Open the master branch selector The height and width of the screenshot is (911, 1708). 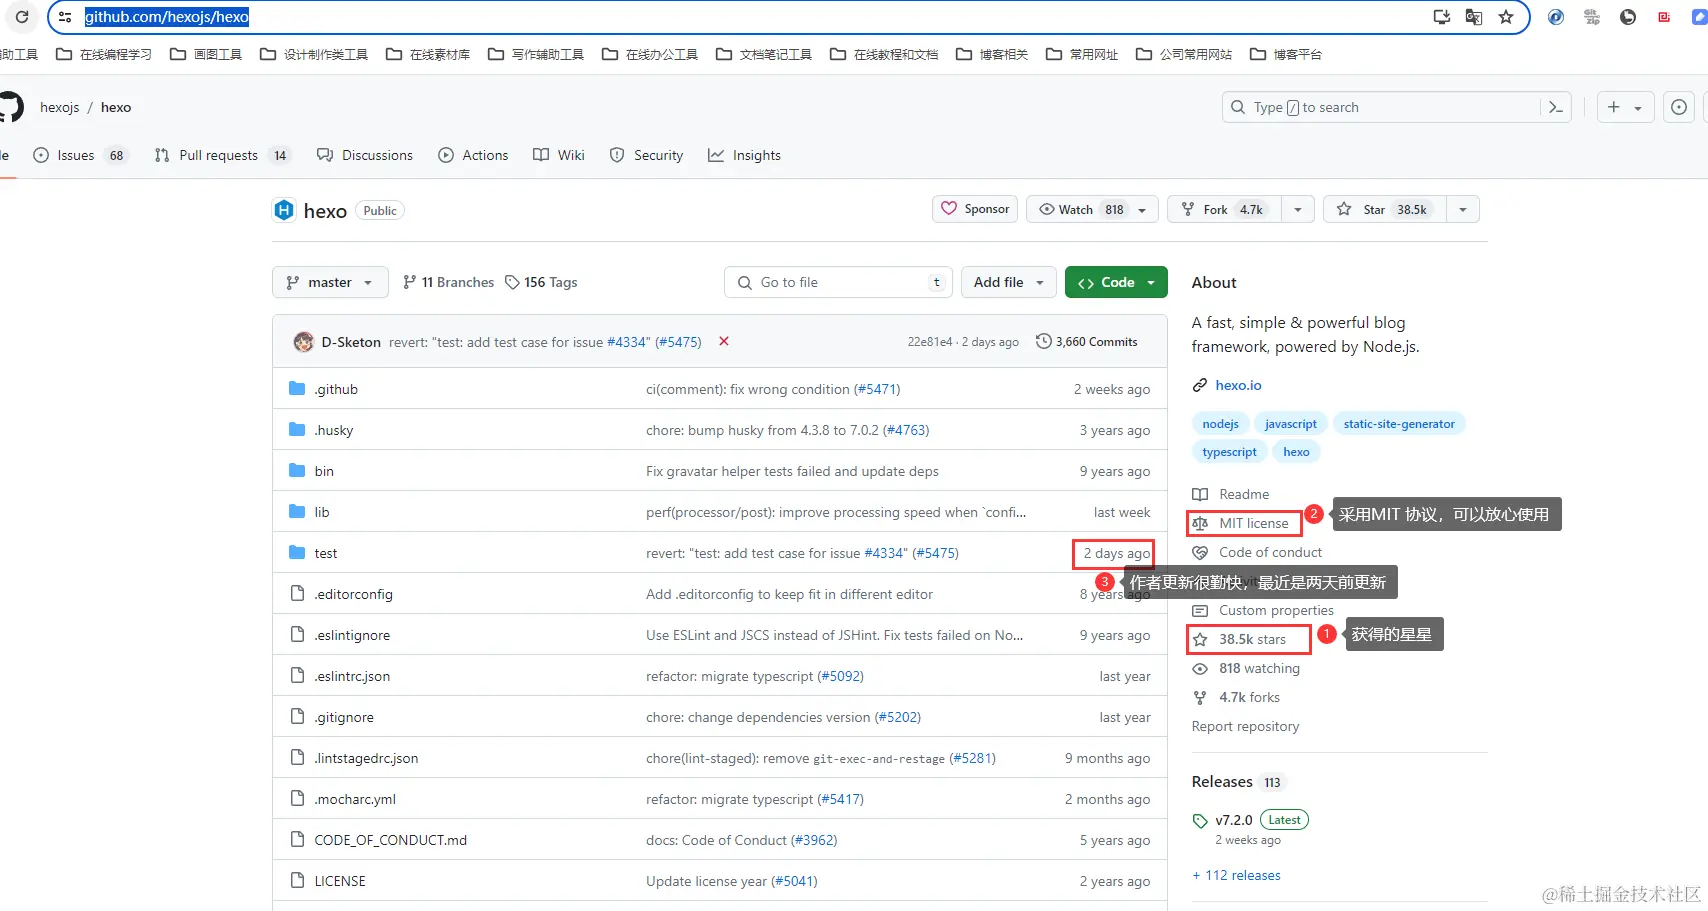pos(330,282)
